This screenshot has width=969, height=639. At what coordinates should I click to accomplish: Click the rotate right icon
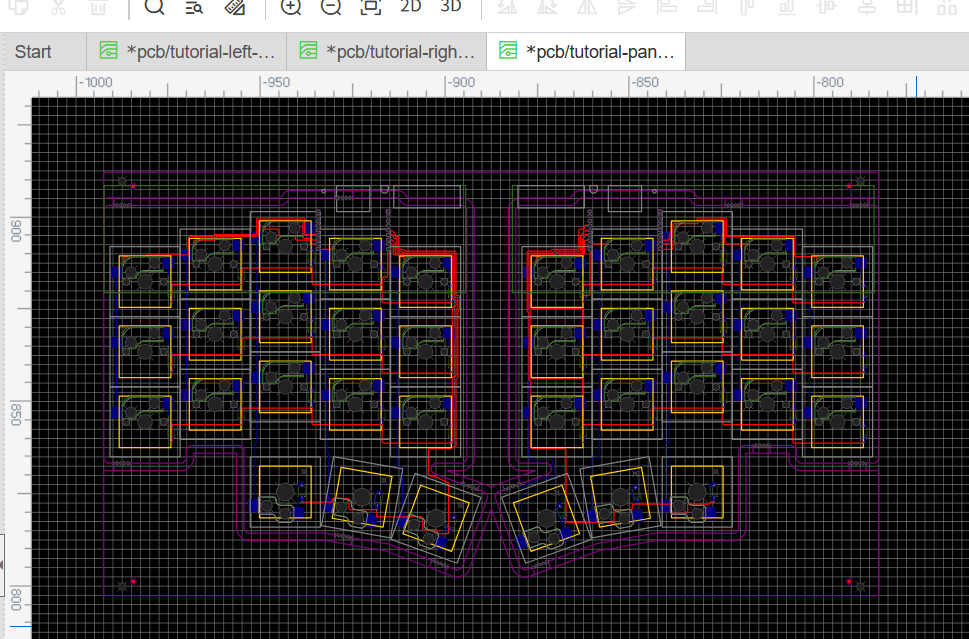click(547, 7)
